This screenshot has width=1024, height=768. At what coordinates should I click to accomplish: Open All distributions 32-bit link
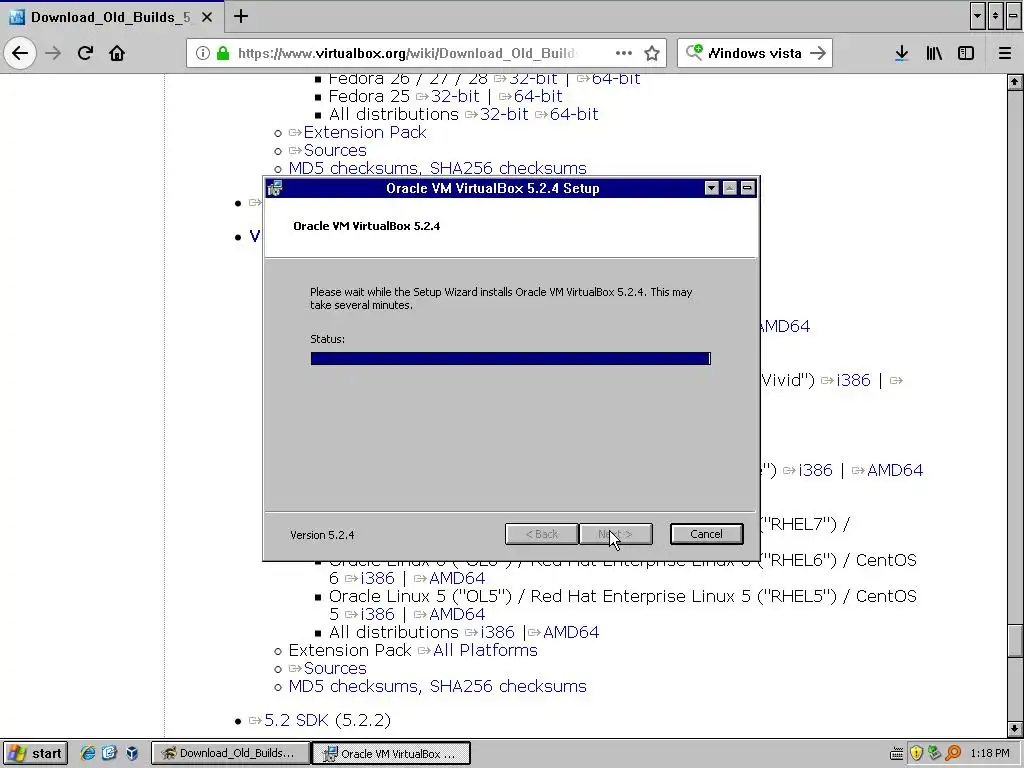click(x=504, y=114)
